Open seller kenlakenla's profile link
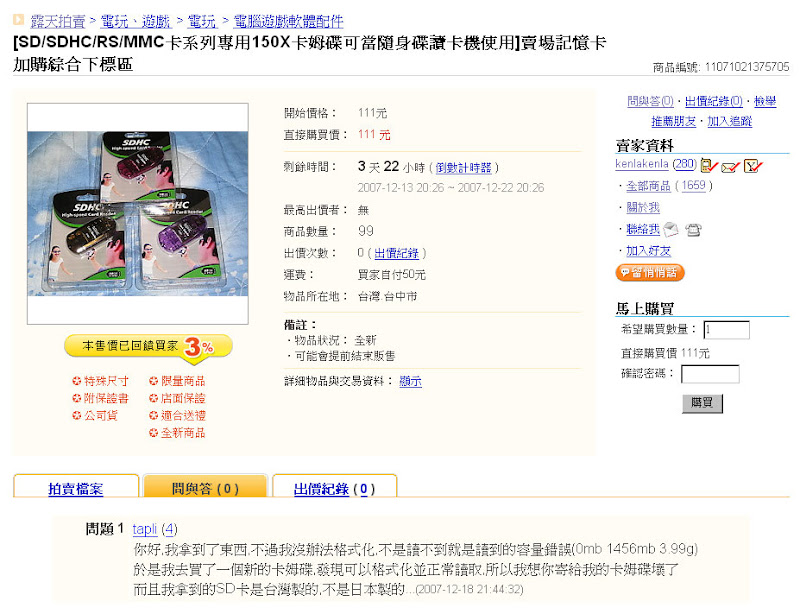Image resolution: width=800 pixels, height=614 pixels. point(642,164)
